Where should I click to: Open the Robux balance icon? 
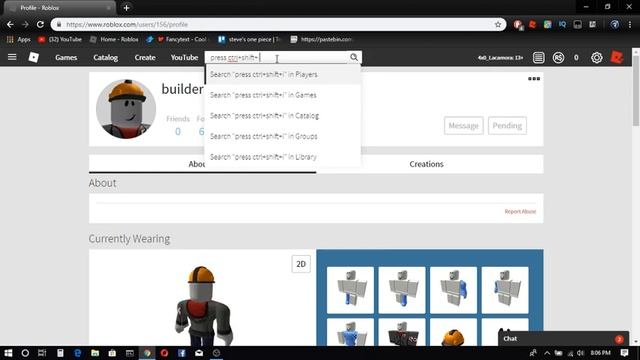(558, 58)
